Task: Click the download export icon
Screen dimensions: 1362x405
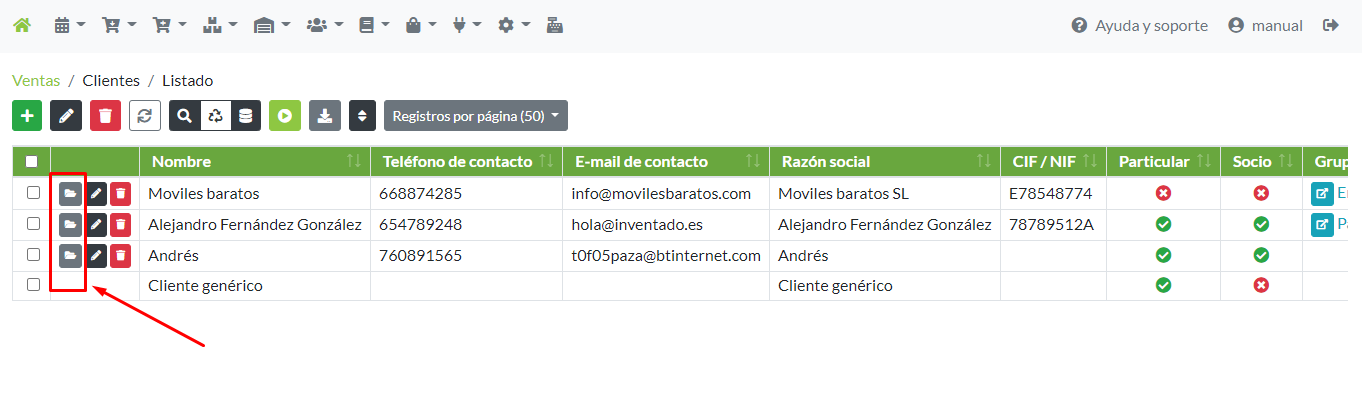Action: [324, 116]
